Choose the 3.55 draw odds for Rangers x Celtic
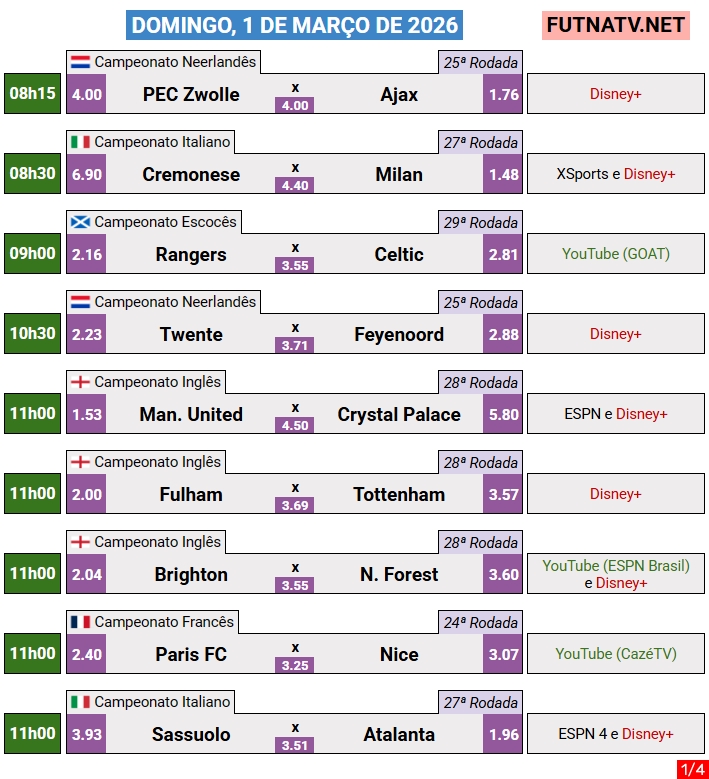The height and width of the screenshot is (779, 709). [x=295, y=265]
